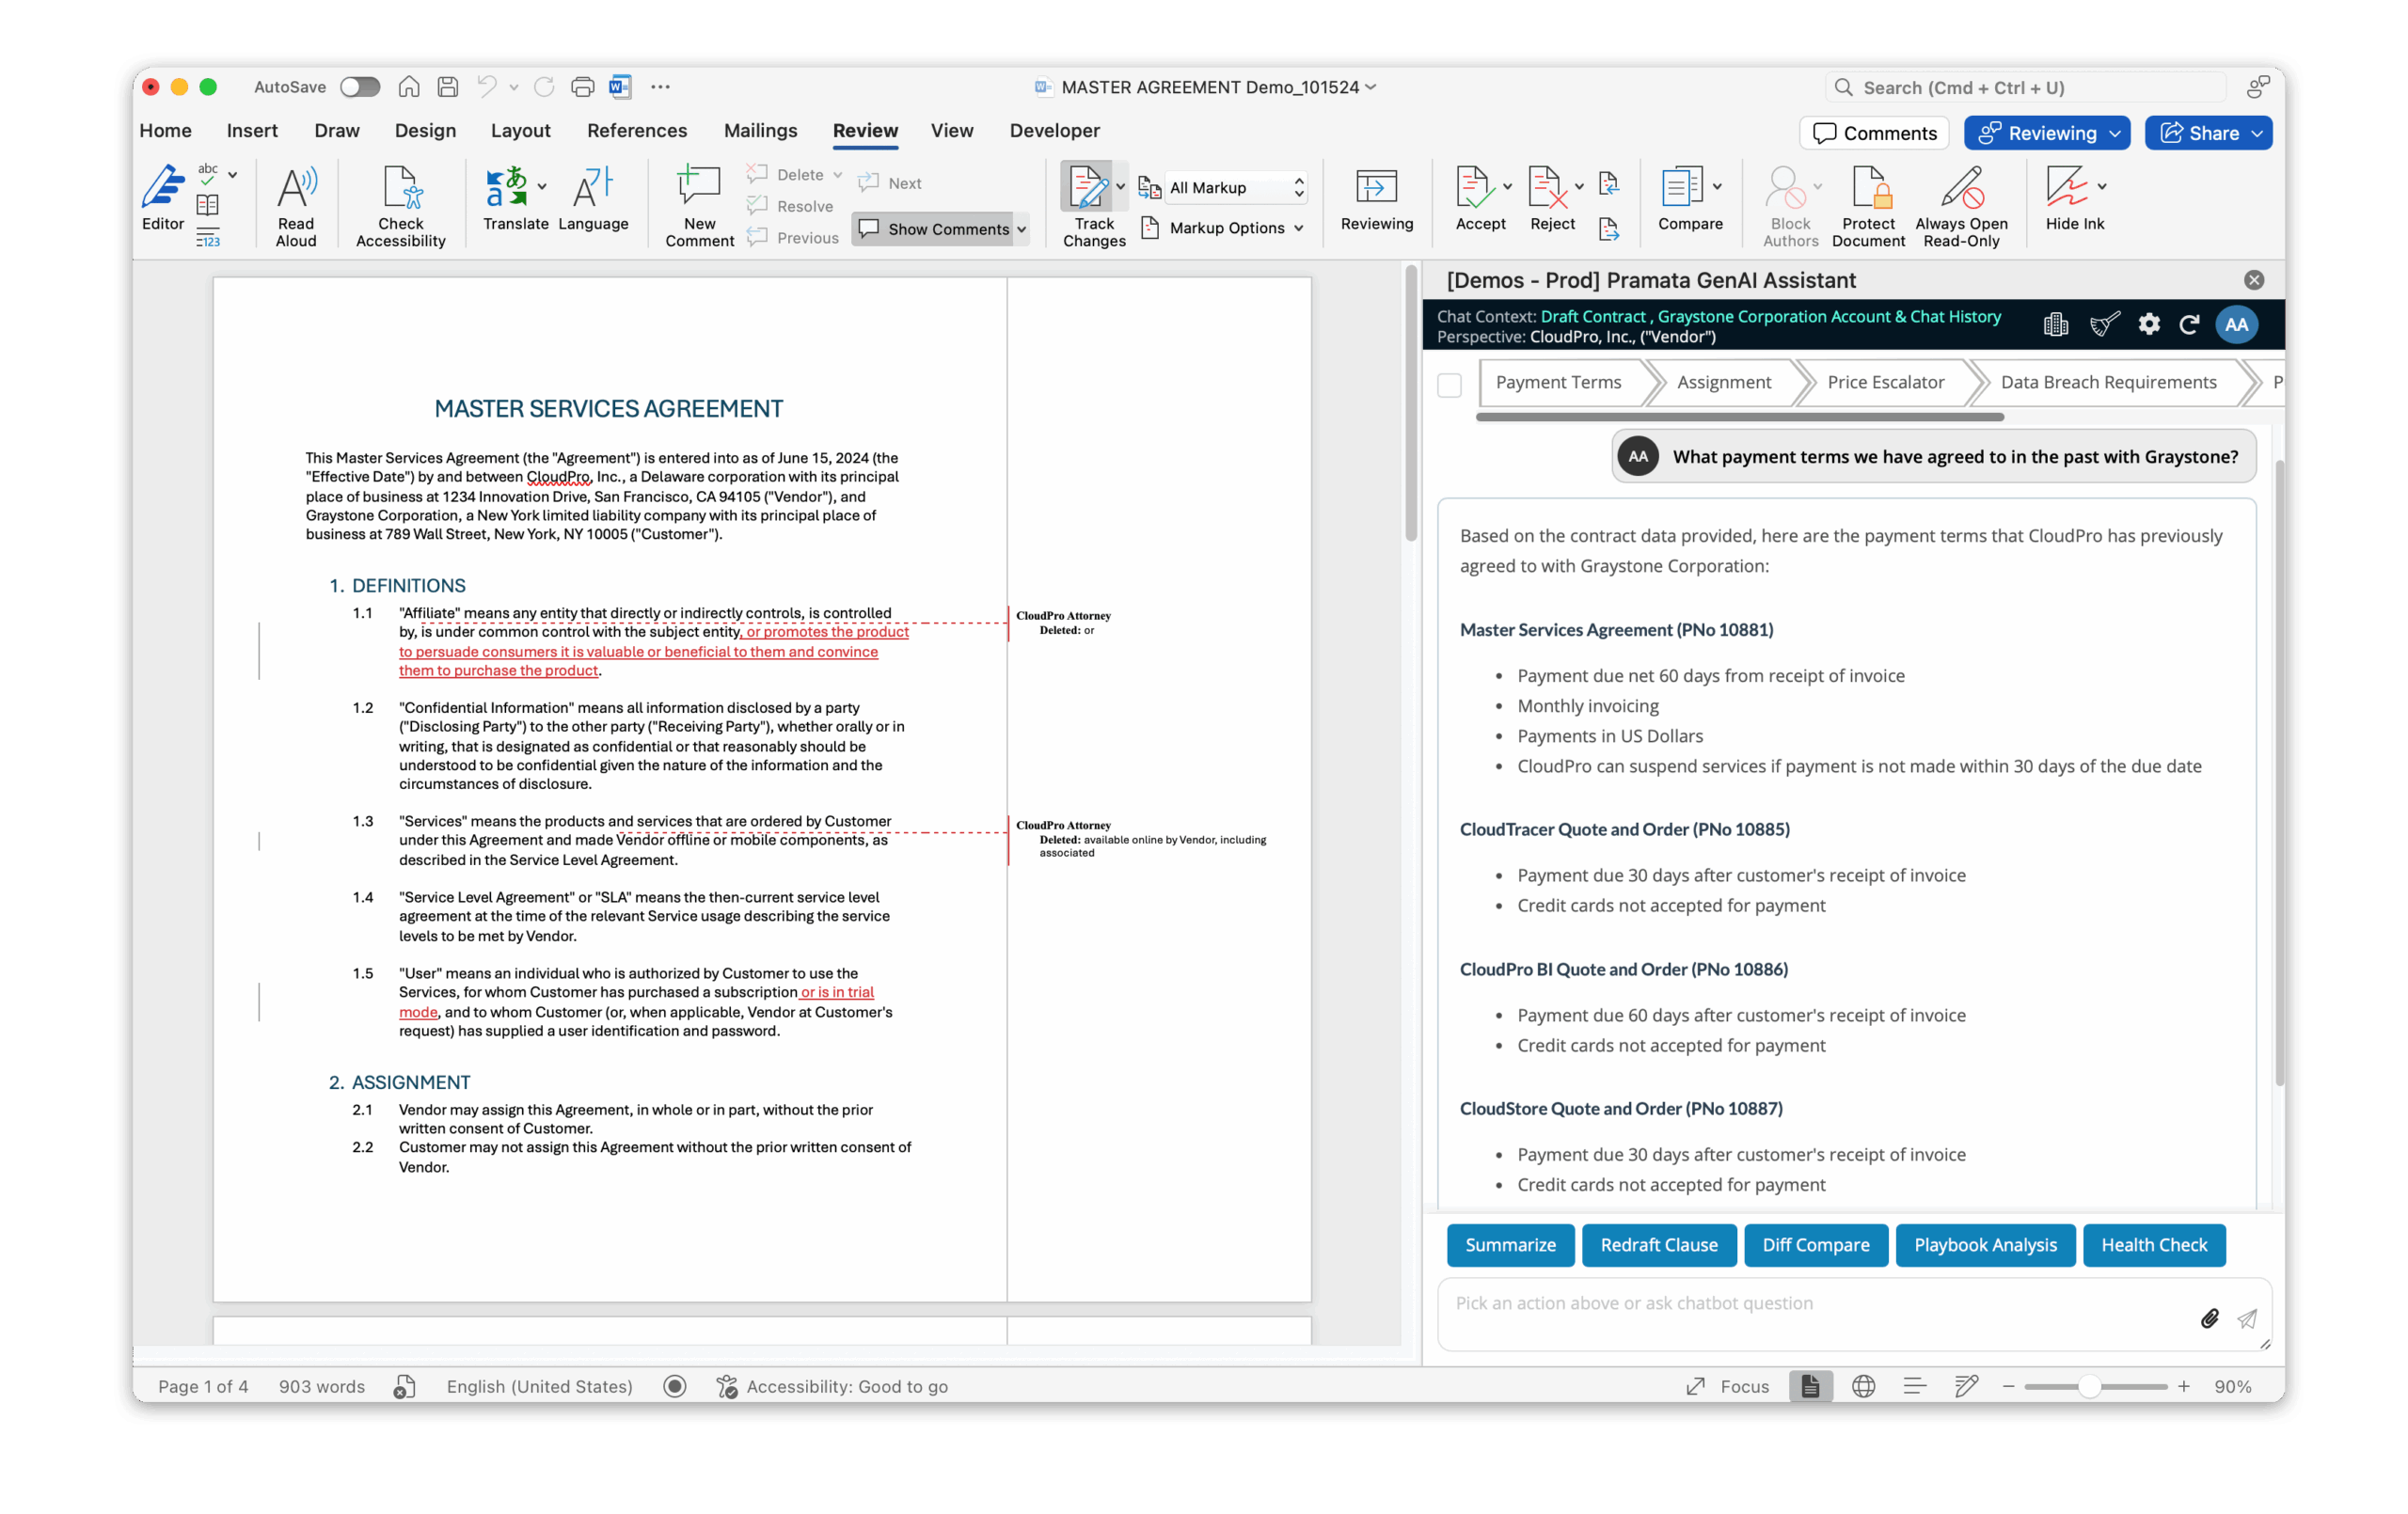Screen dimensions: 2408x1514
Task: Run Diff Compare
Action: (1815, 1245)
